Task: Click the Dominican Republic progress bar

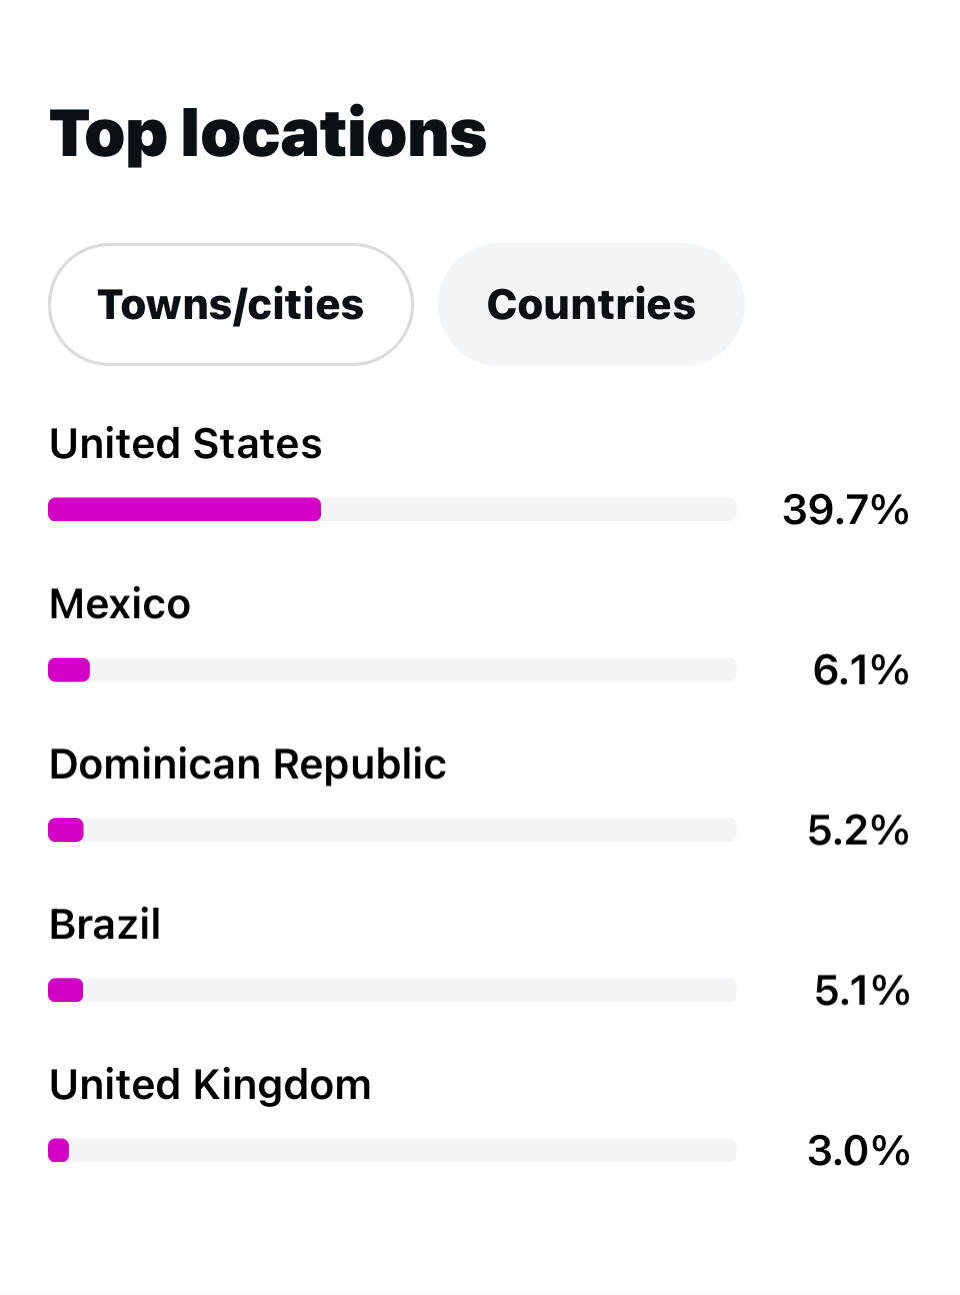Action: (x=392, y=830)
